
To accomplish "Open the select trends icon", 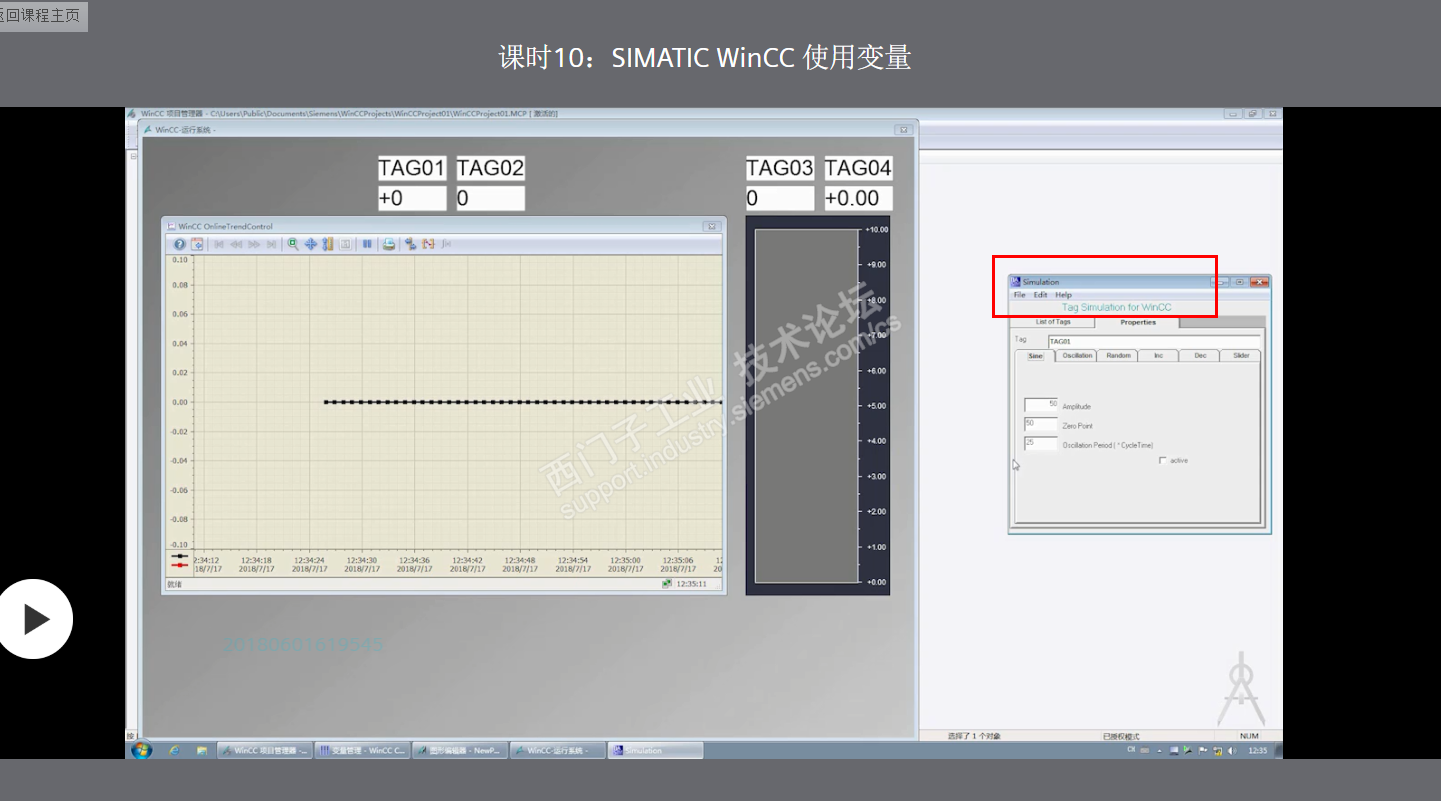I will click(428, 244).
